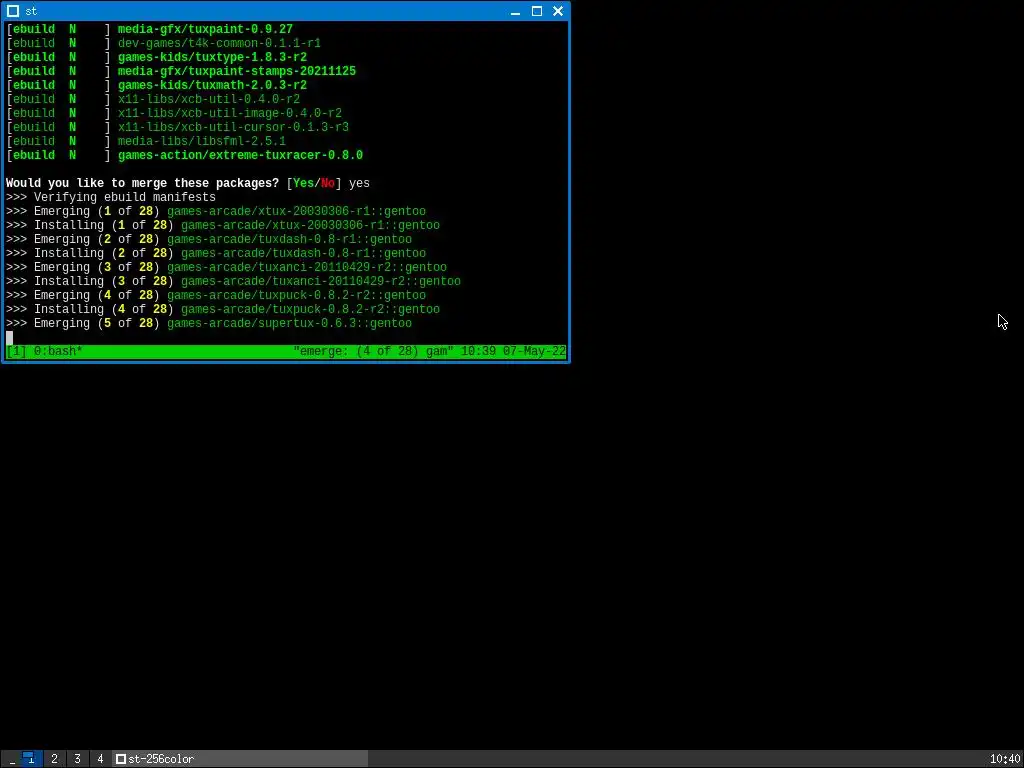
Task: Click the 10:40 taskbar clock
Action: point(1005,759)
